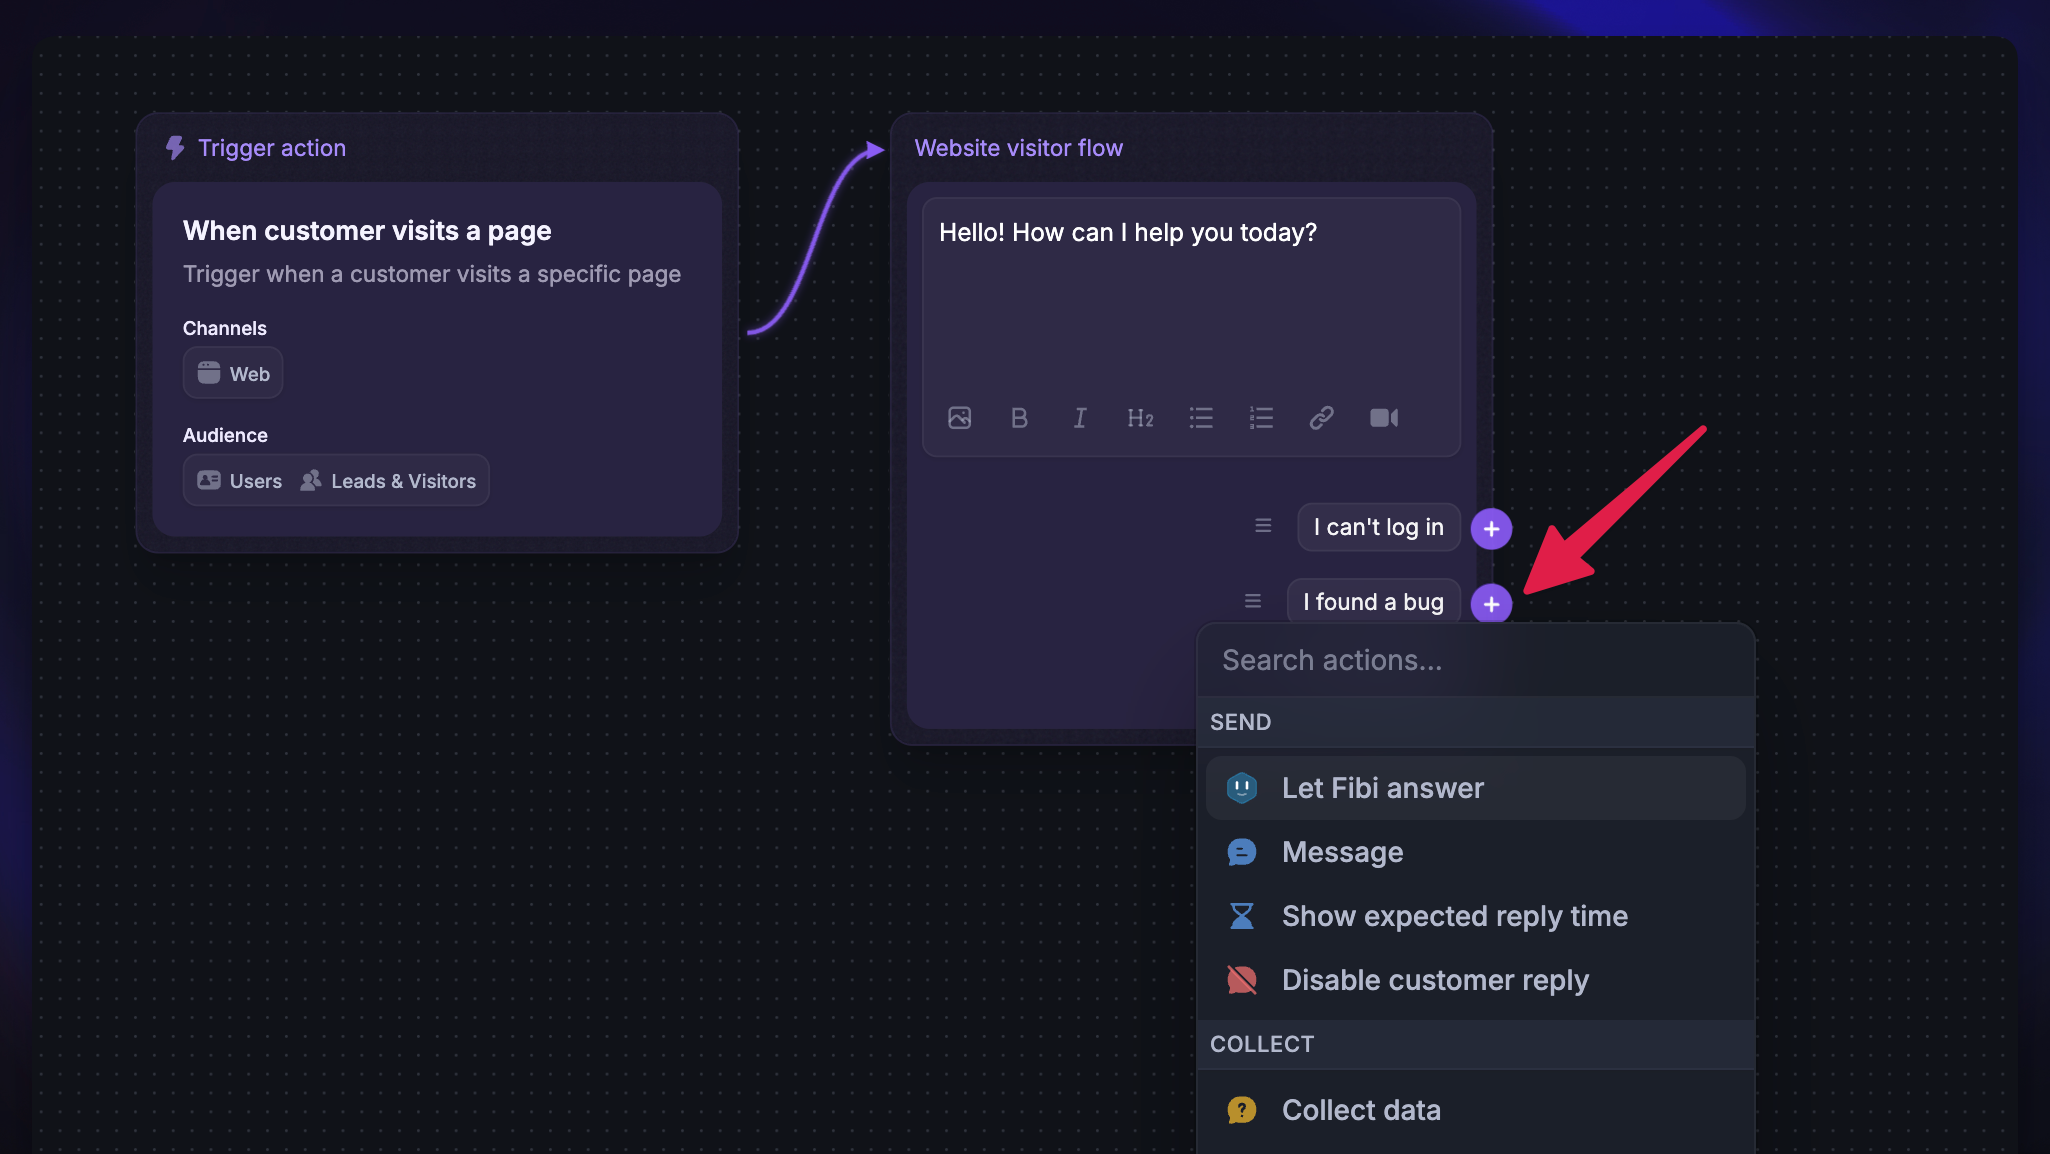The width and height of the screenshot is (2050, 1154).
Task: Toggle italic formatting in message editor
Action: click(x=1080, y=418)
